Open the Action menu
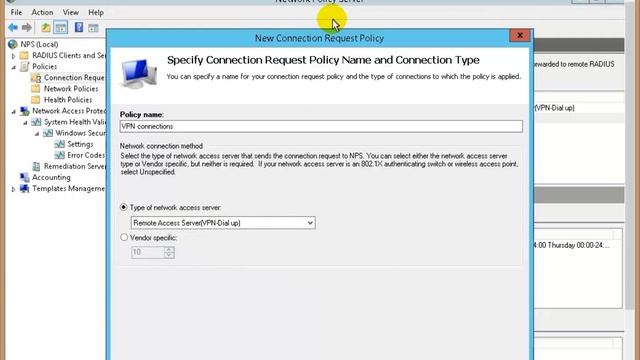This screenshot has height=360, width=640. [42, 12]
